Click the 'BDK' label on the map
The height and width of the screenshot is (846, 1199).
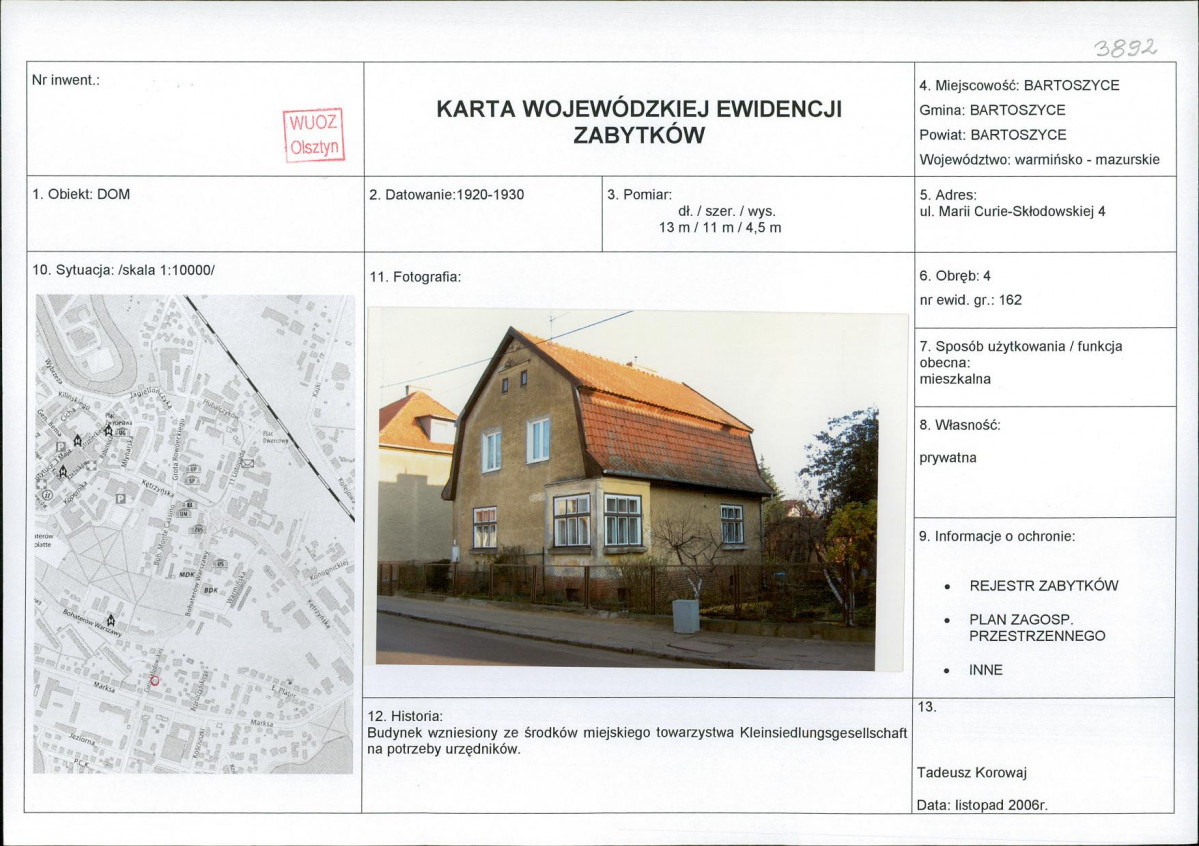pyautogui.click(x=211, y=590)
